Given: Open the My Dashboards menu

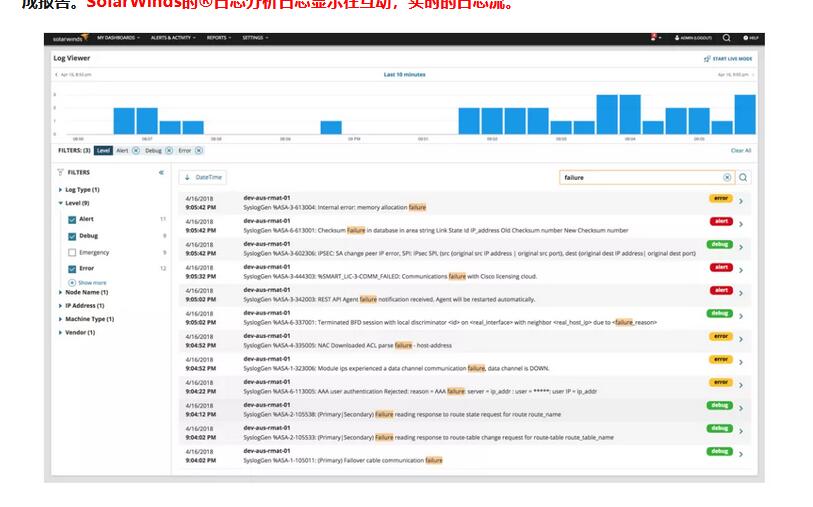Looking at the screenshot, I should tap(117, 38).
